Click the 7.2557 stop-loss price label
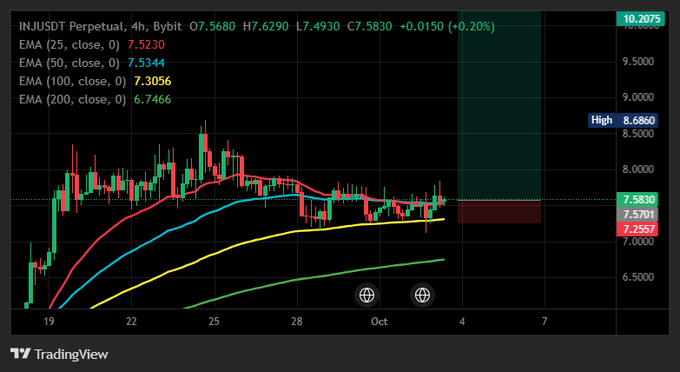The height and width of the screenshot is (372, 680). coord(638,229)
